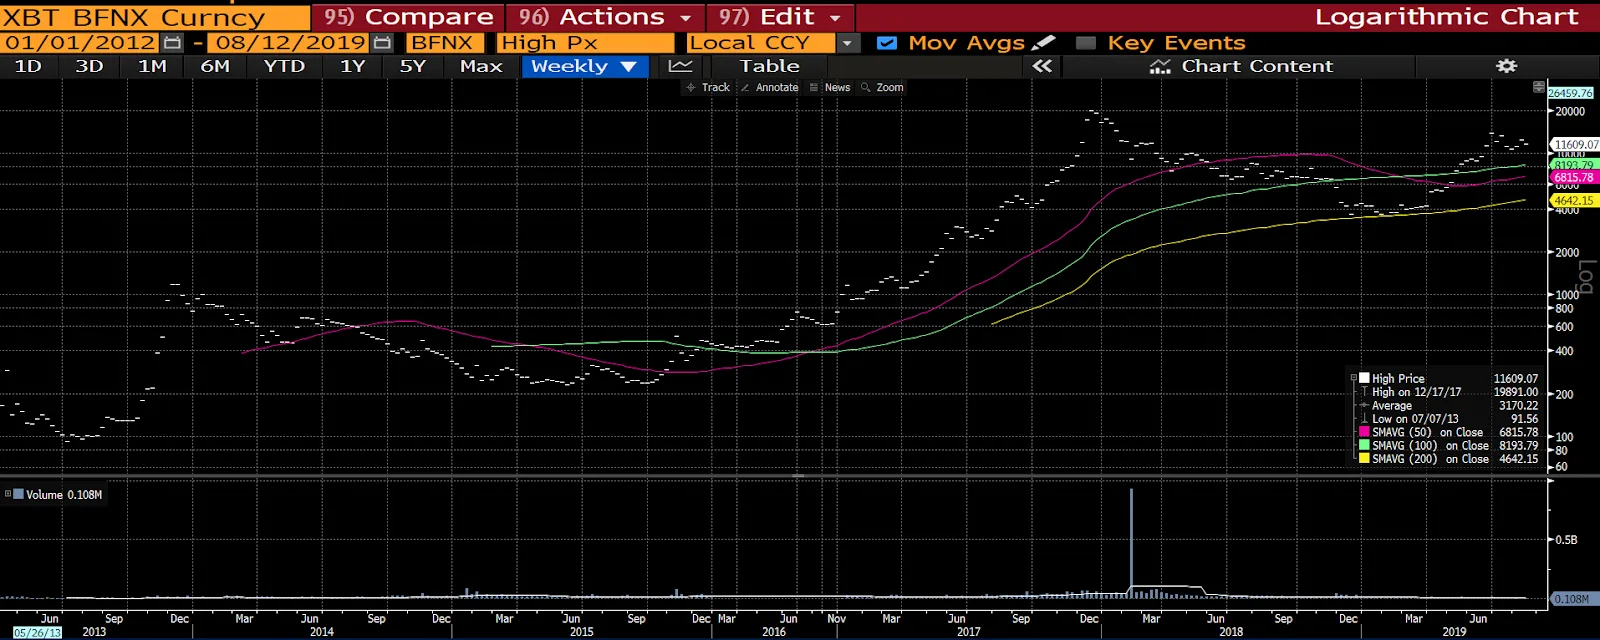Click the BFNX source field
Viewport: 1600px width, 640px height.
[445, 43]
